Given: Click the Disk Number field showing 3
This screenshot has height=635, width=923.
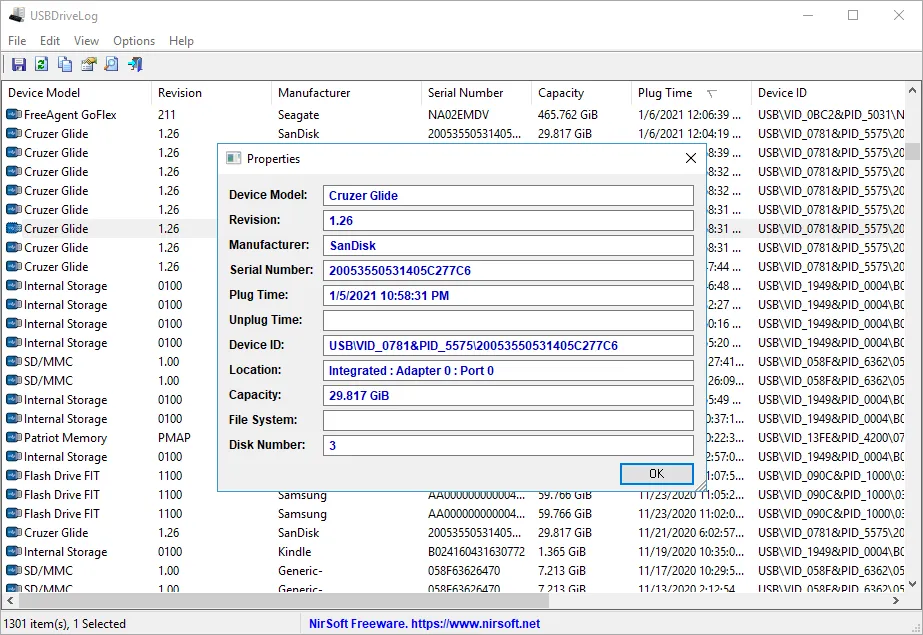Looking at the screenshot, I should [x=508, y=446].
